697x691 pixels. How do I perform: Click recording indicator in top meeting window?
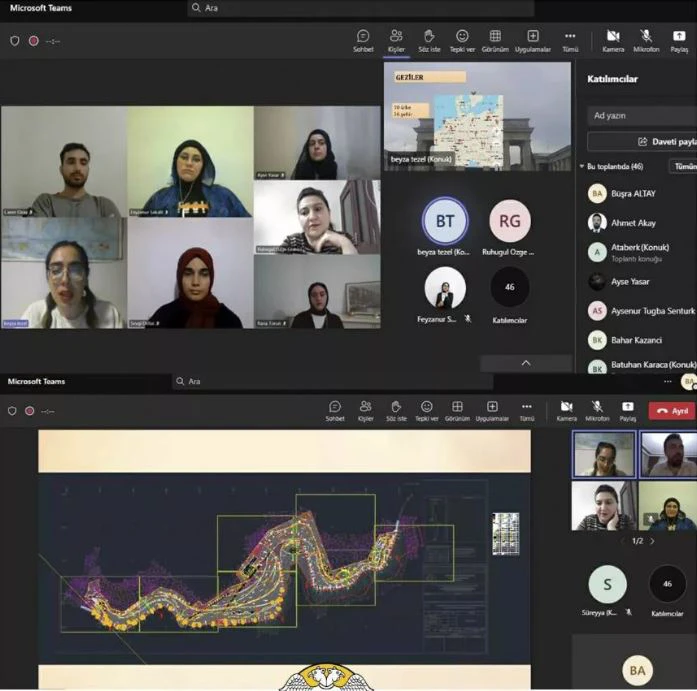tap(33, 41)
